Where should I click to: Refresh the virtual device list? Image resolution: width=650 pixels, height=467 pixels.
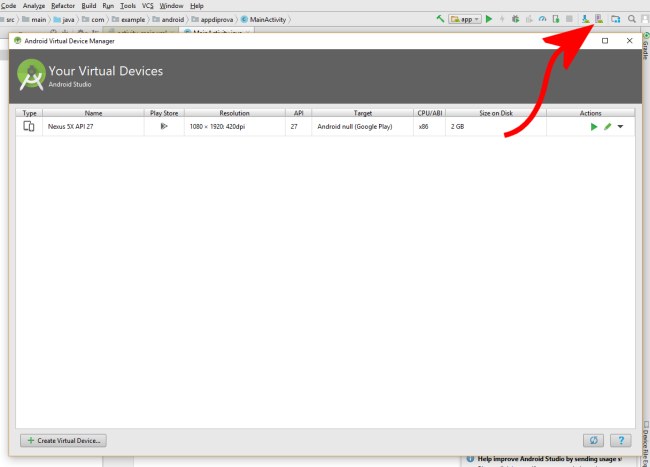(x=594, y=440)
